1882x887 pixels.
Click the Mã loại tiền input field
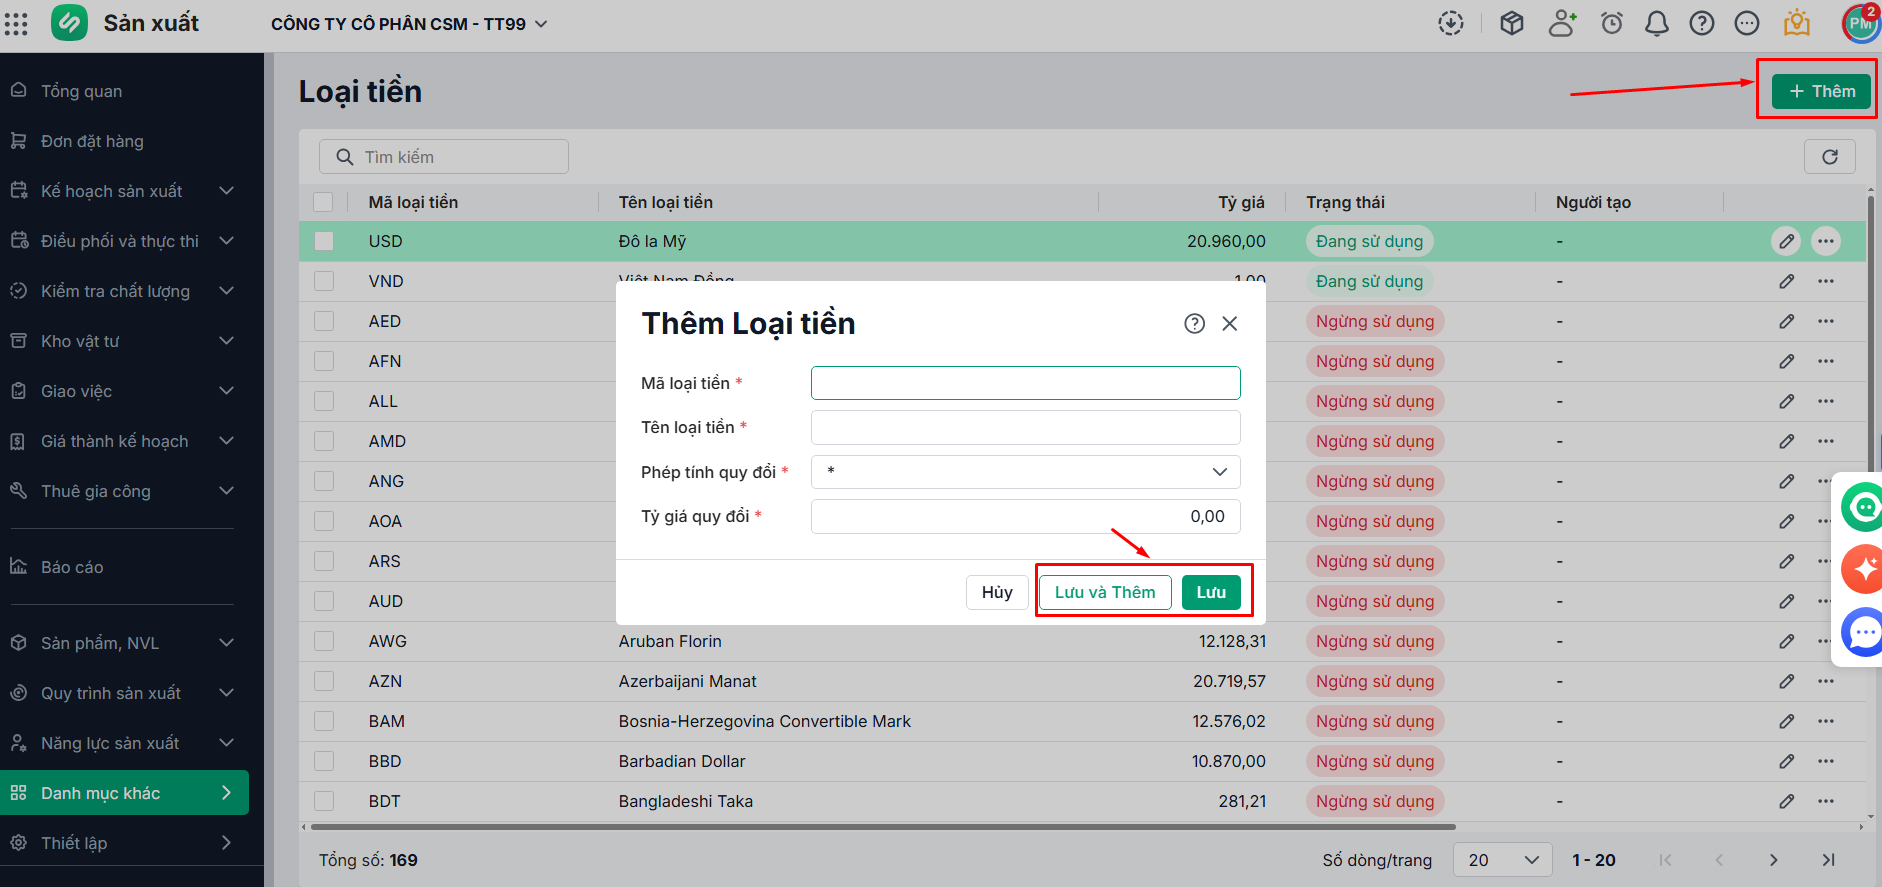tap(1026, 383)
